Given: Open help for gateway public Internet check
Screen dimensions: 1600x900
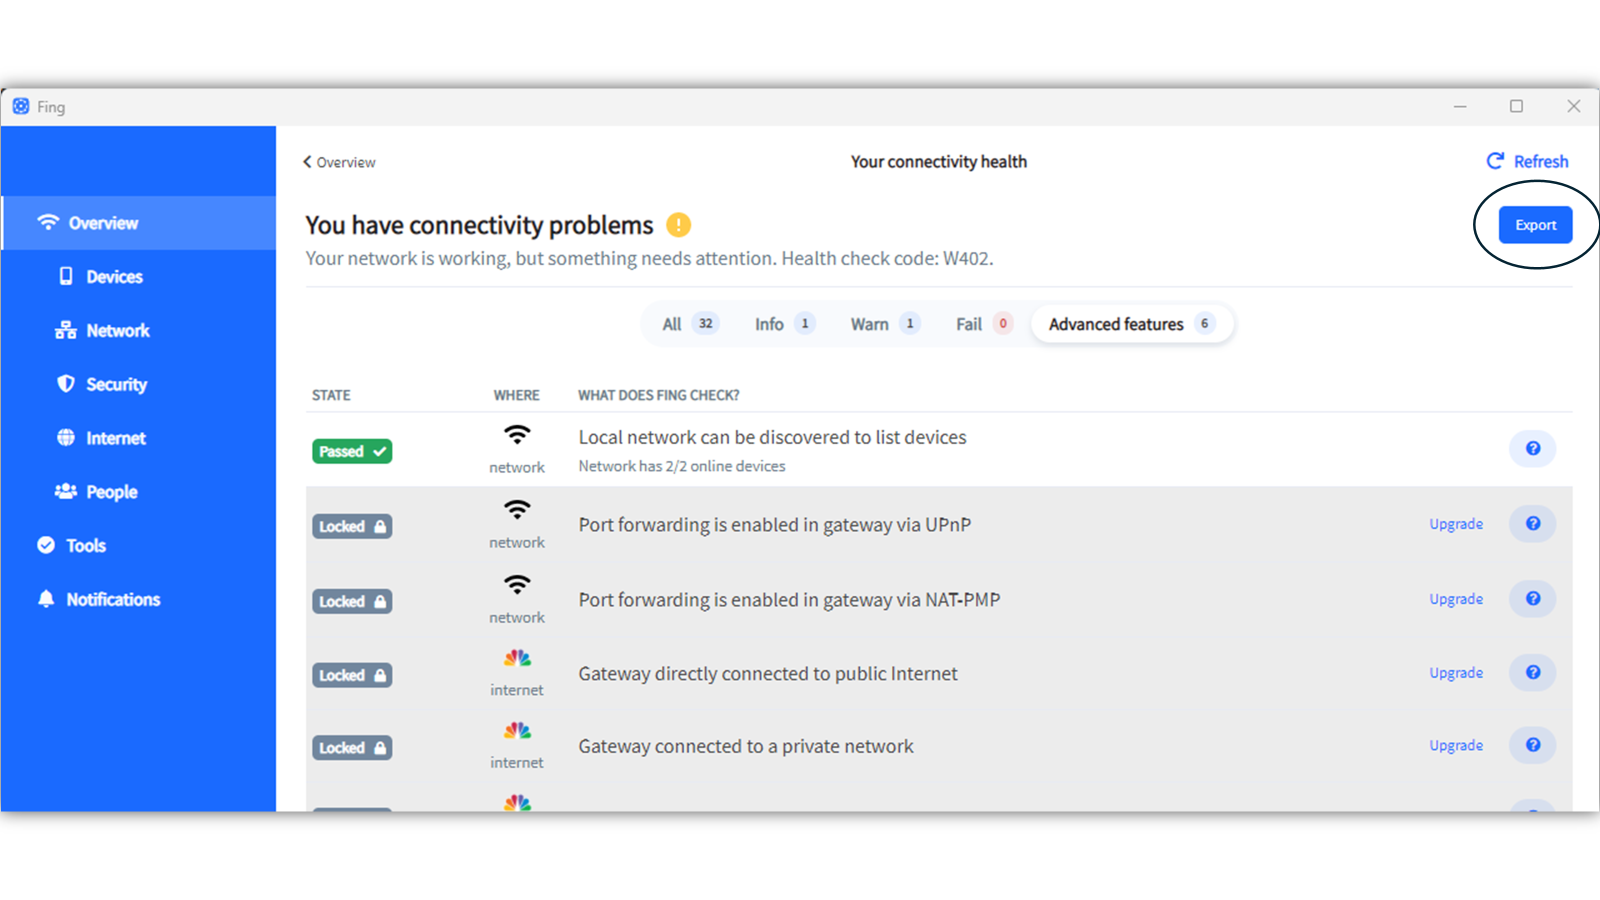Looking at the screenshot, I should click(1532, 673).
